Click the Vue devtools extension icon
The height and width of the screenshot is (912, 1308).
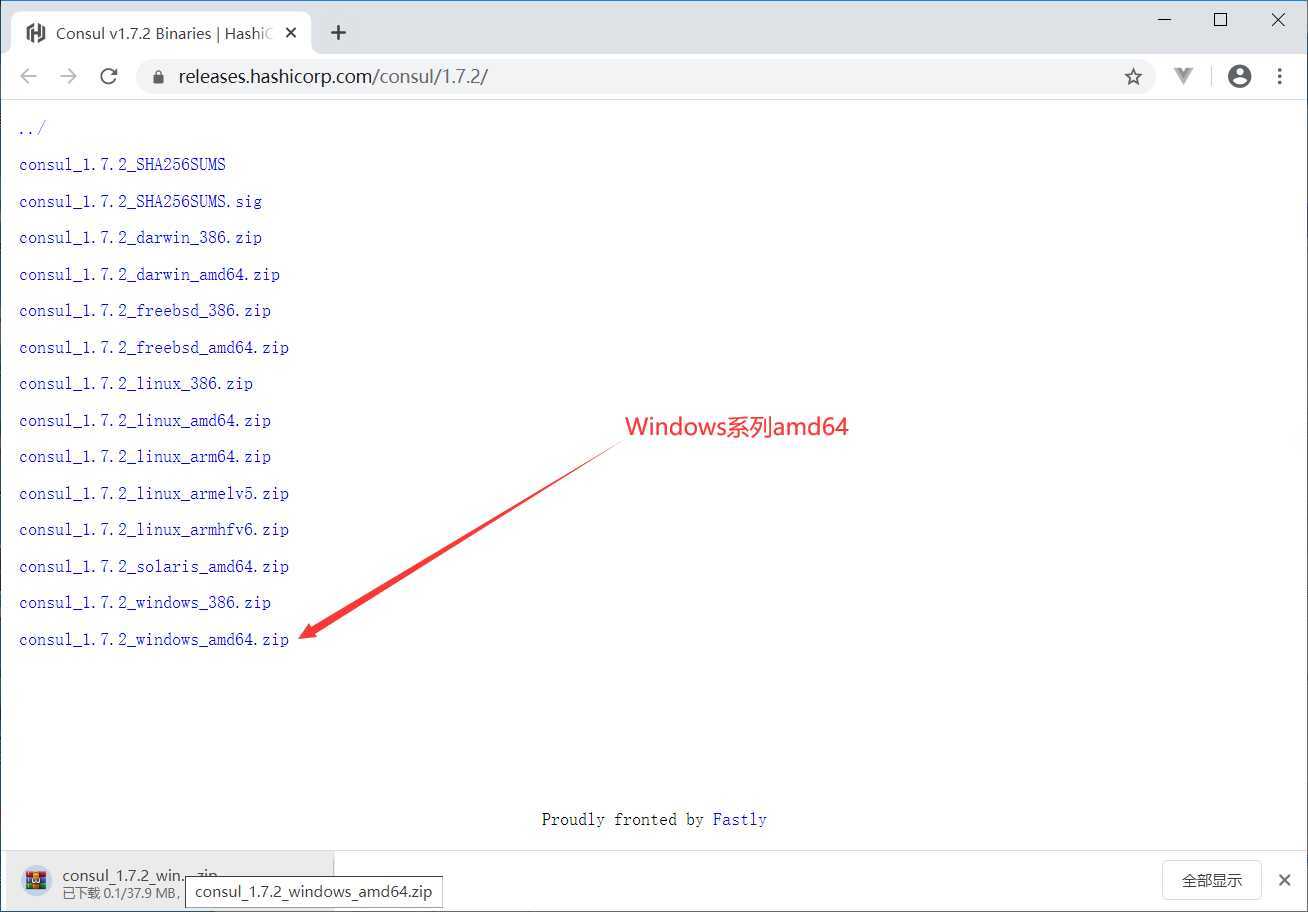(x=1184, y=76)
